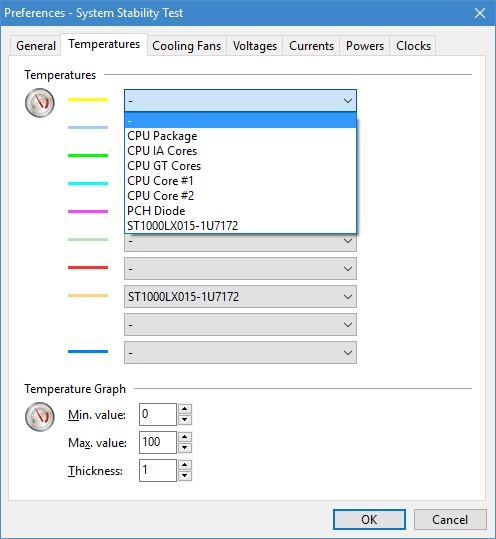Switch to the General tab
This screenshot has width=496, height=539.
click(36, 46)
